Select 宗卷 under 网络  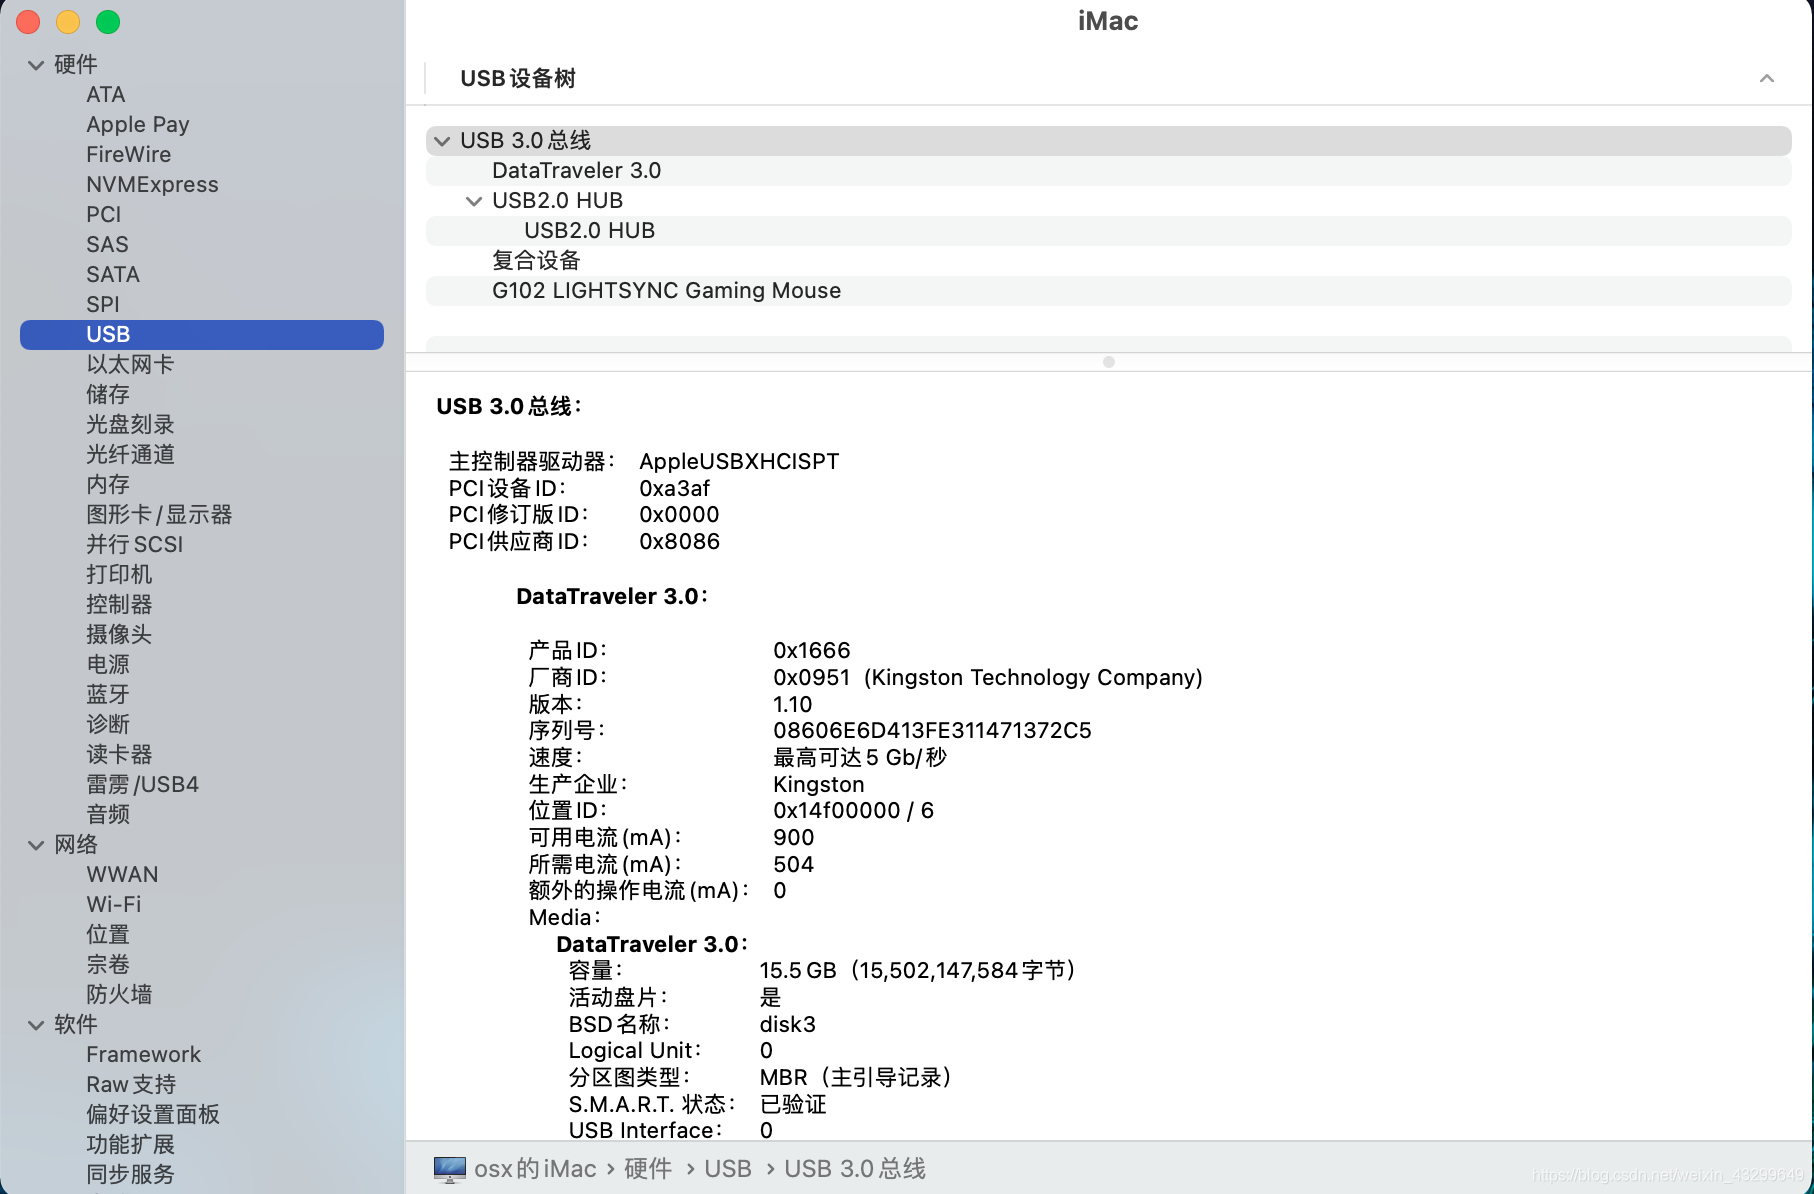[108, 965]
